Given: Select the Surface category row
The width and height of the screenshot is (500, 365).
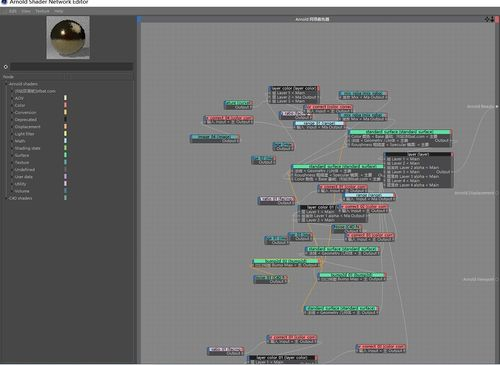Looking at the screenshot, I should pos(22,156).
